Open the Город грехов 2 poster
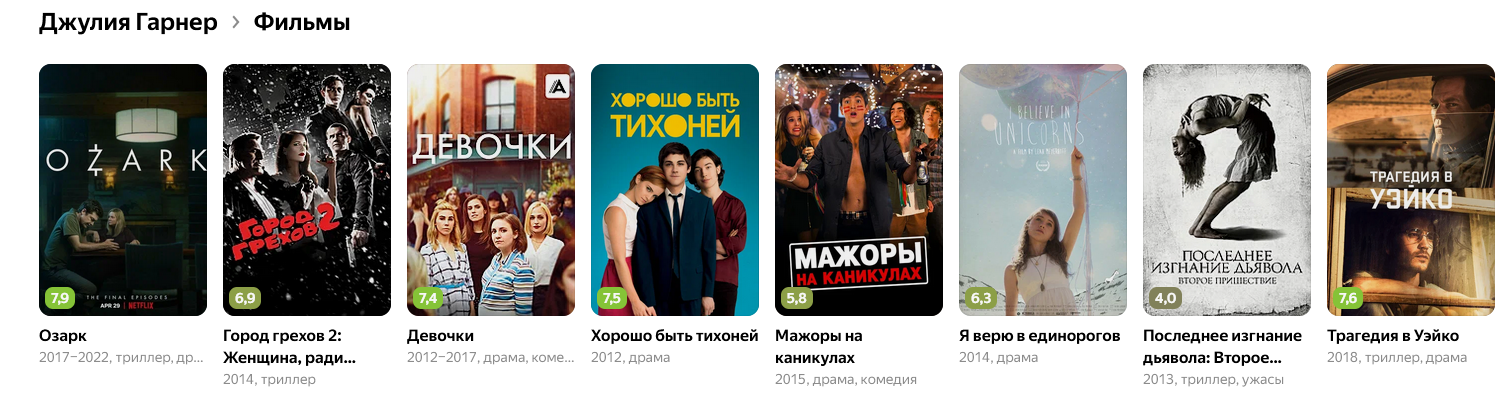The width and height of the screenshot is (1507, 411). [x=307, y=190]
